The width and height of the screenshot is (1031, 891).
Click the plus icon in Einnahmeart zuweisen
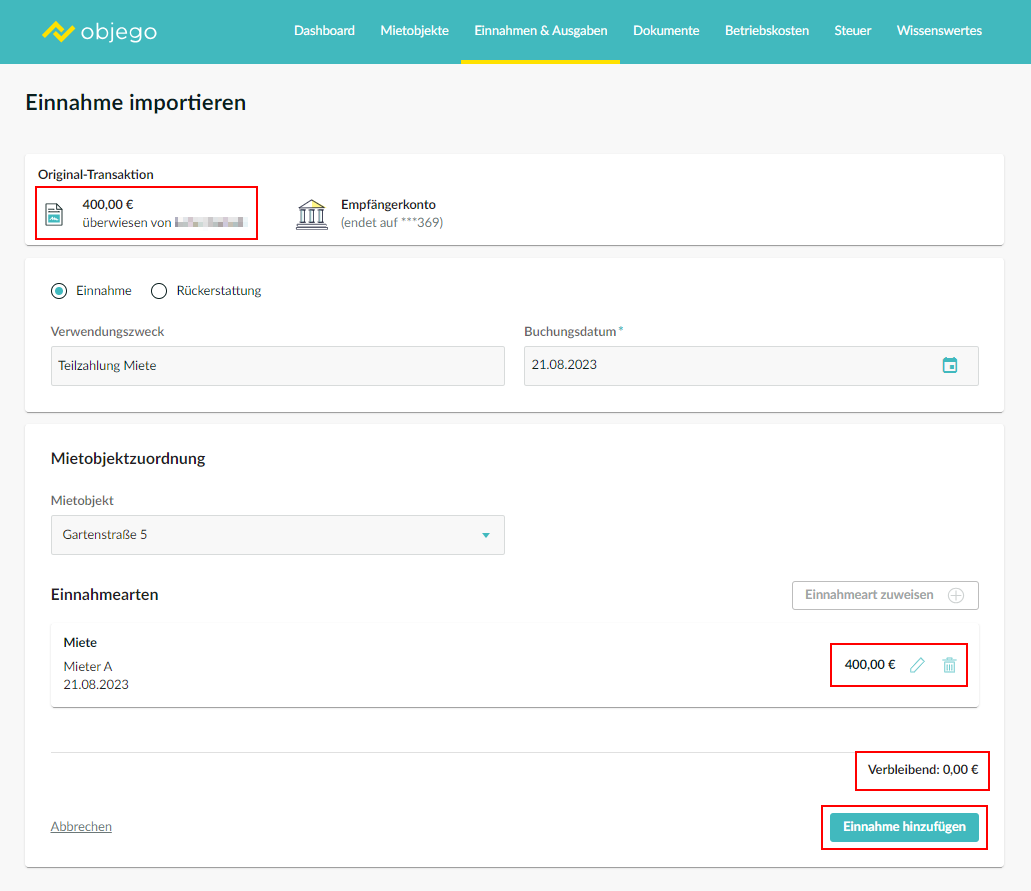coord(956,595)
